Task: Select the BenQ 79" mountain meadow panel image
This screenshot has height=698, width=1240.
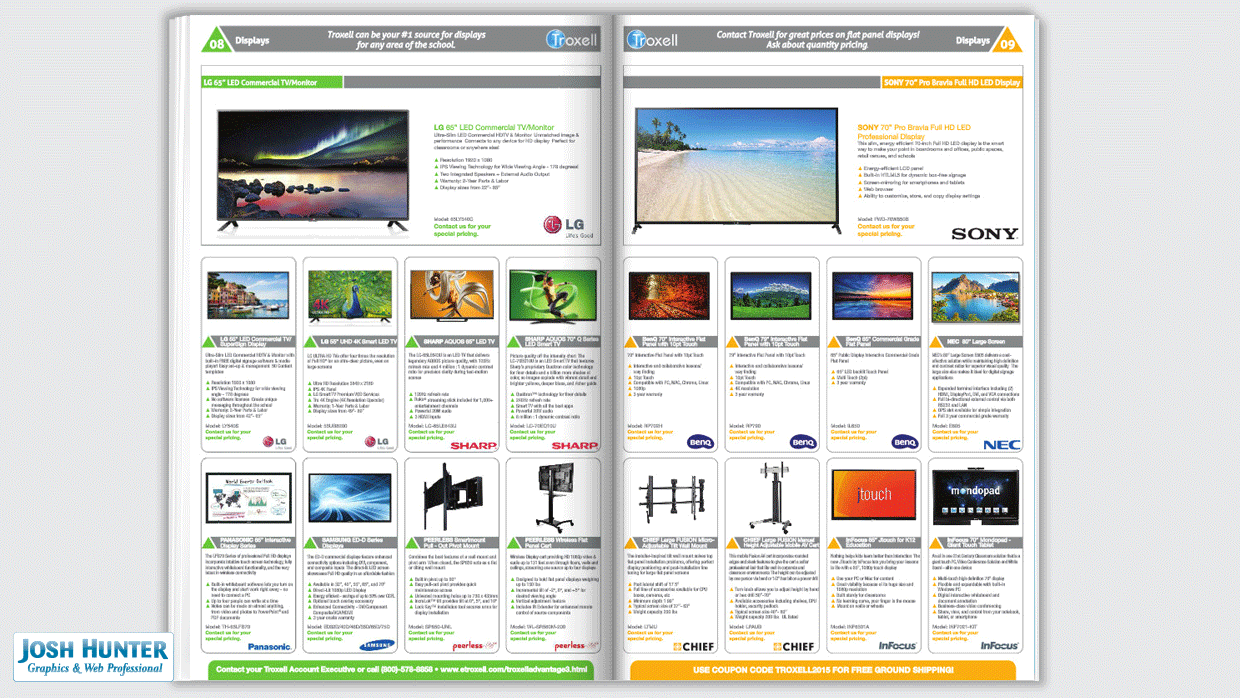Action: (x=771, y=296)
